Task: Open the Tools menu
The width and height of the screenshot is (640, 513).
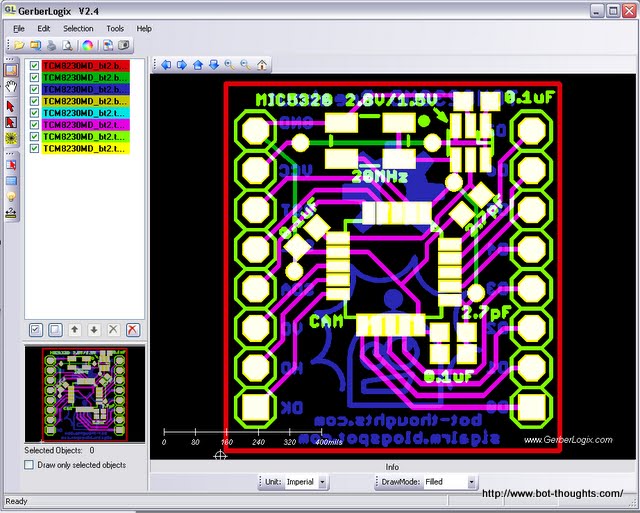Action: 115,29
